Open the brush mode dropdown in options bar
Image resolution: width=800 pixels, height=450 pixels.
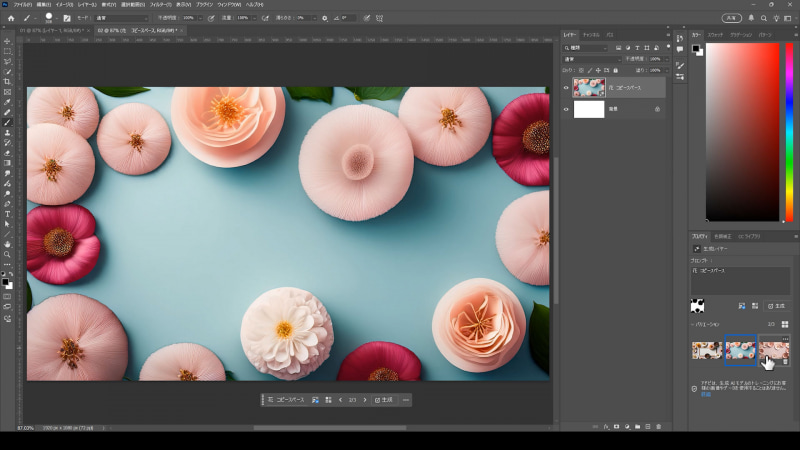click(x=122, y=18)
